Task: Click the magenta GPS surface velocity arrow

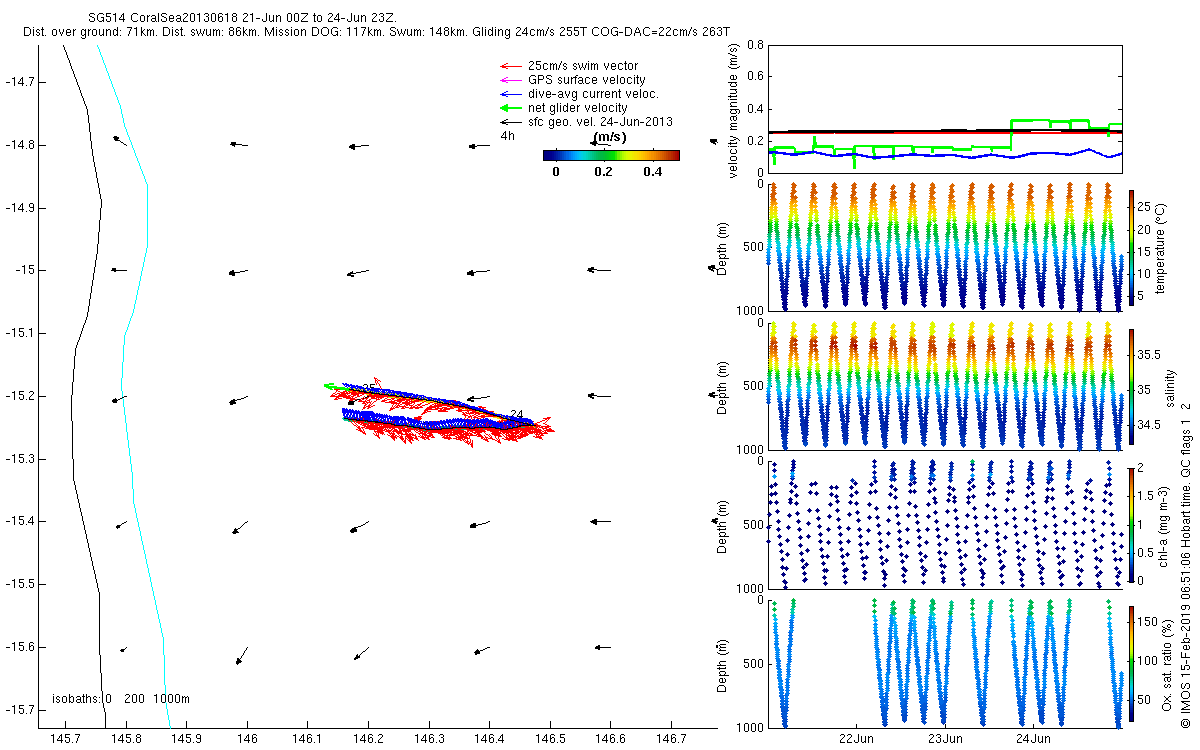Action: coord(511,80)
